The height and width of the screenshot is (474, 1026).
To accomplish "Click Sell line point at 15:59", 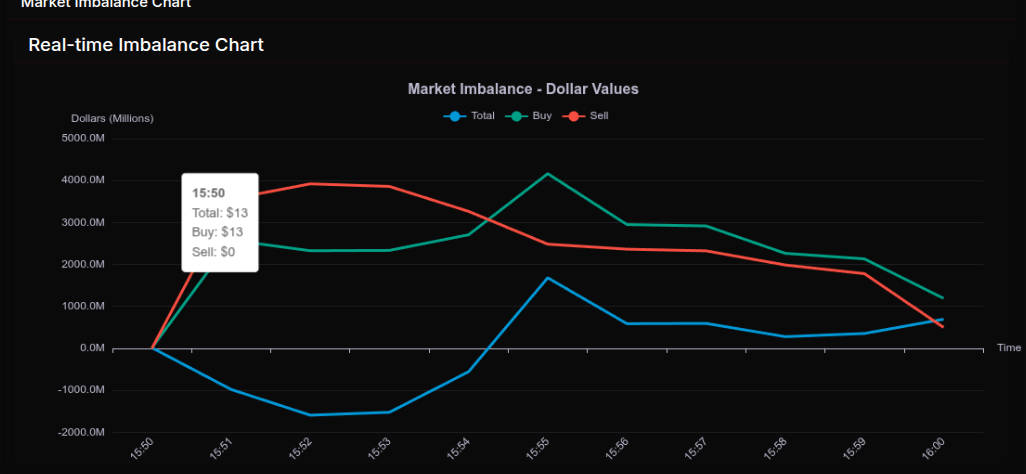I will 863,273.
